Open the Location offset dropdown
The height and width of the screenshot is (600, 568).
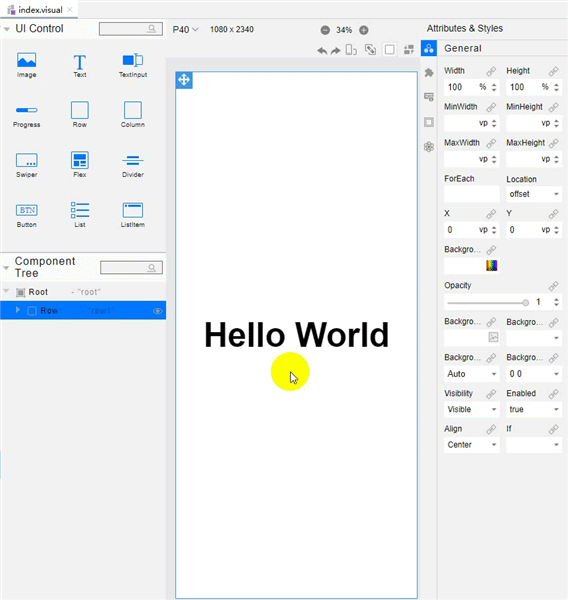click(x=534, y=194)
